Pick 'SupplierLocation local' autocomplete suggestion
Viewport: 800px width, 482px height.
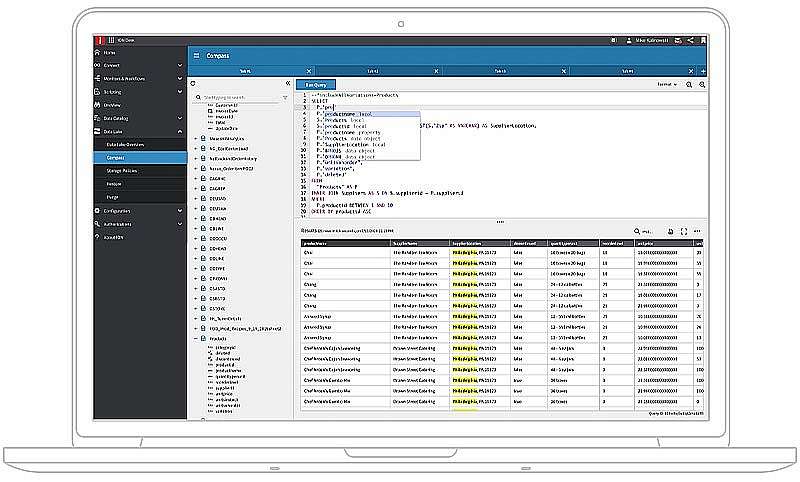tap(372, 145)
